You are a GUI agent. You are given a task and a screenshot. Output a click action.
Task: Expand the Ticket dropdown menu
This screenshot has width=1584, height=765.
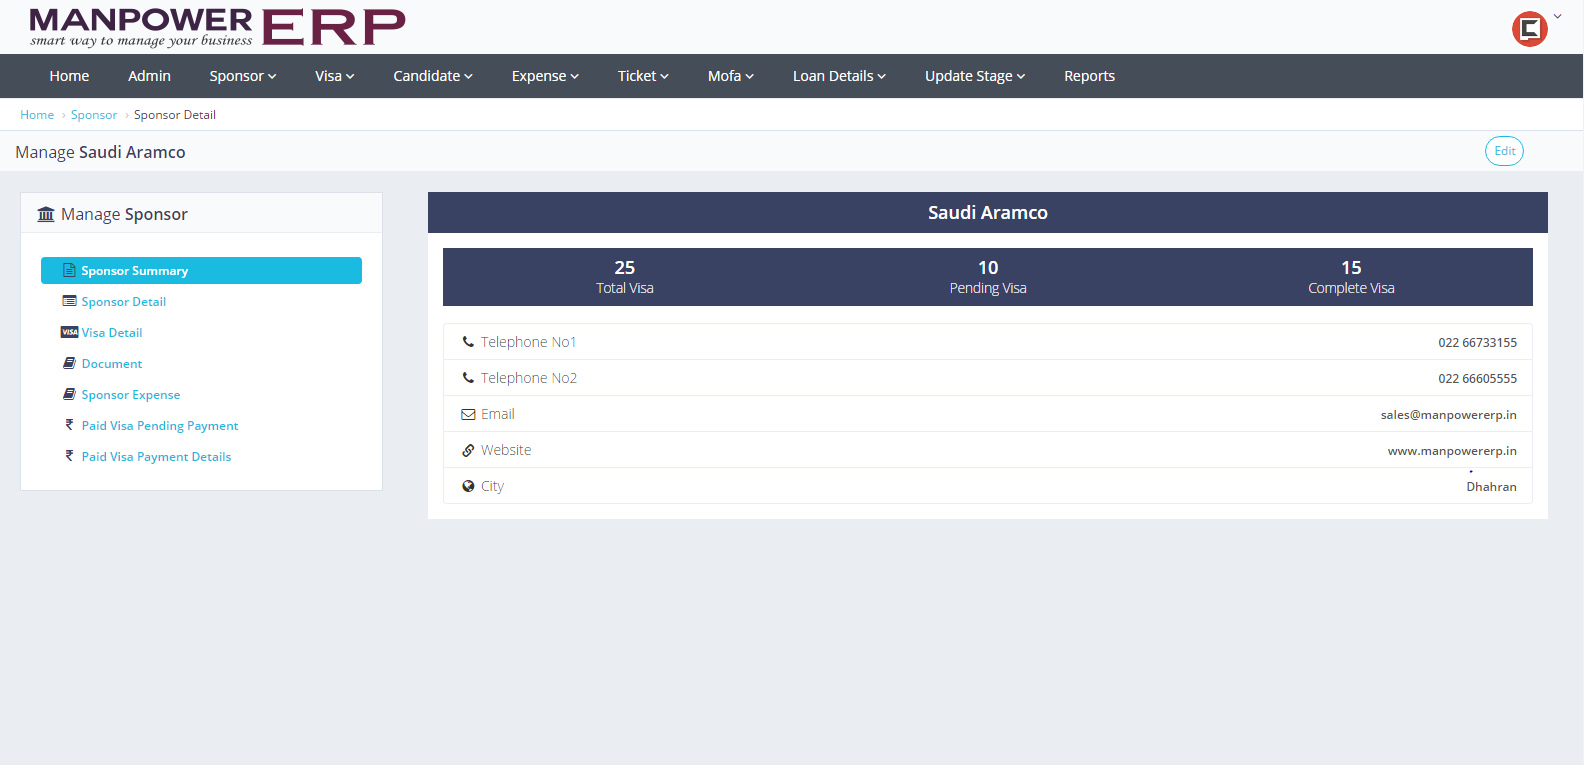tap(643, 76)
